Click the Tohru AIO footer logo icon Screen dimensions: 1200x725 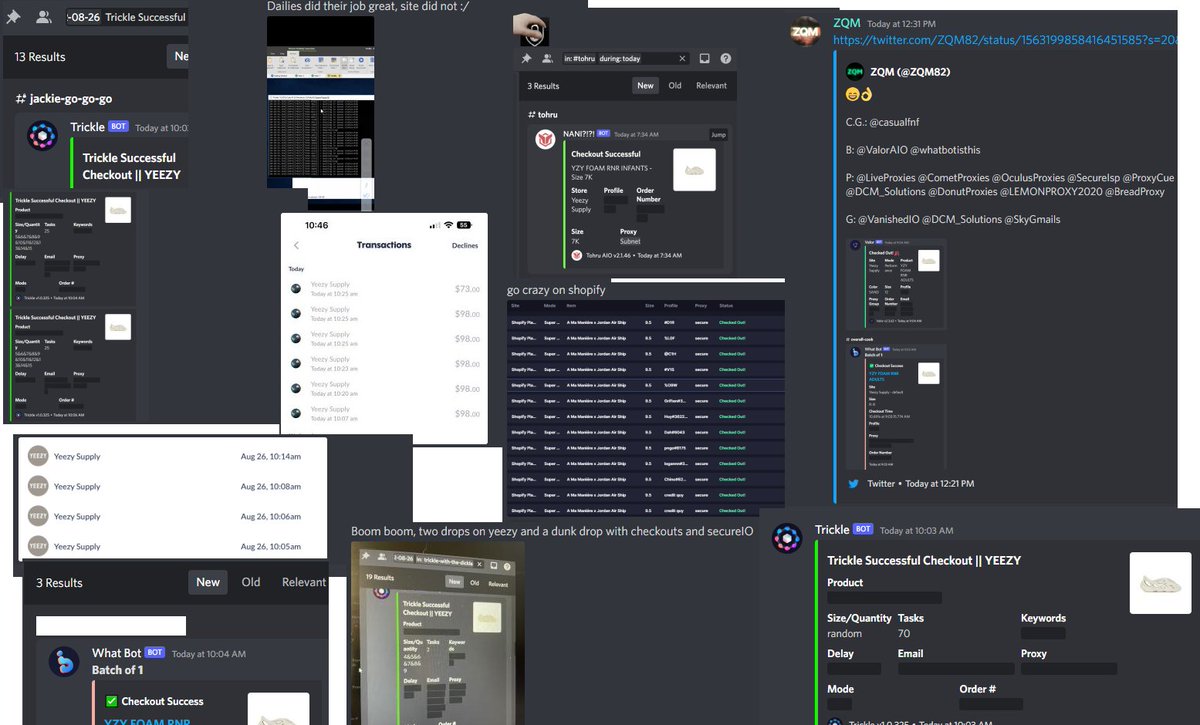[576, 256]
